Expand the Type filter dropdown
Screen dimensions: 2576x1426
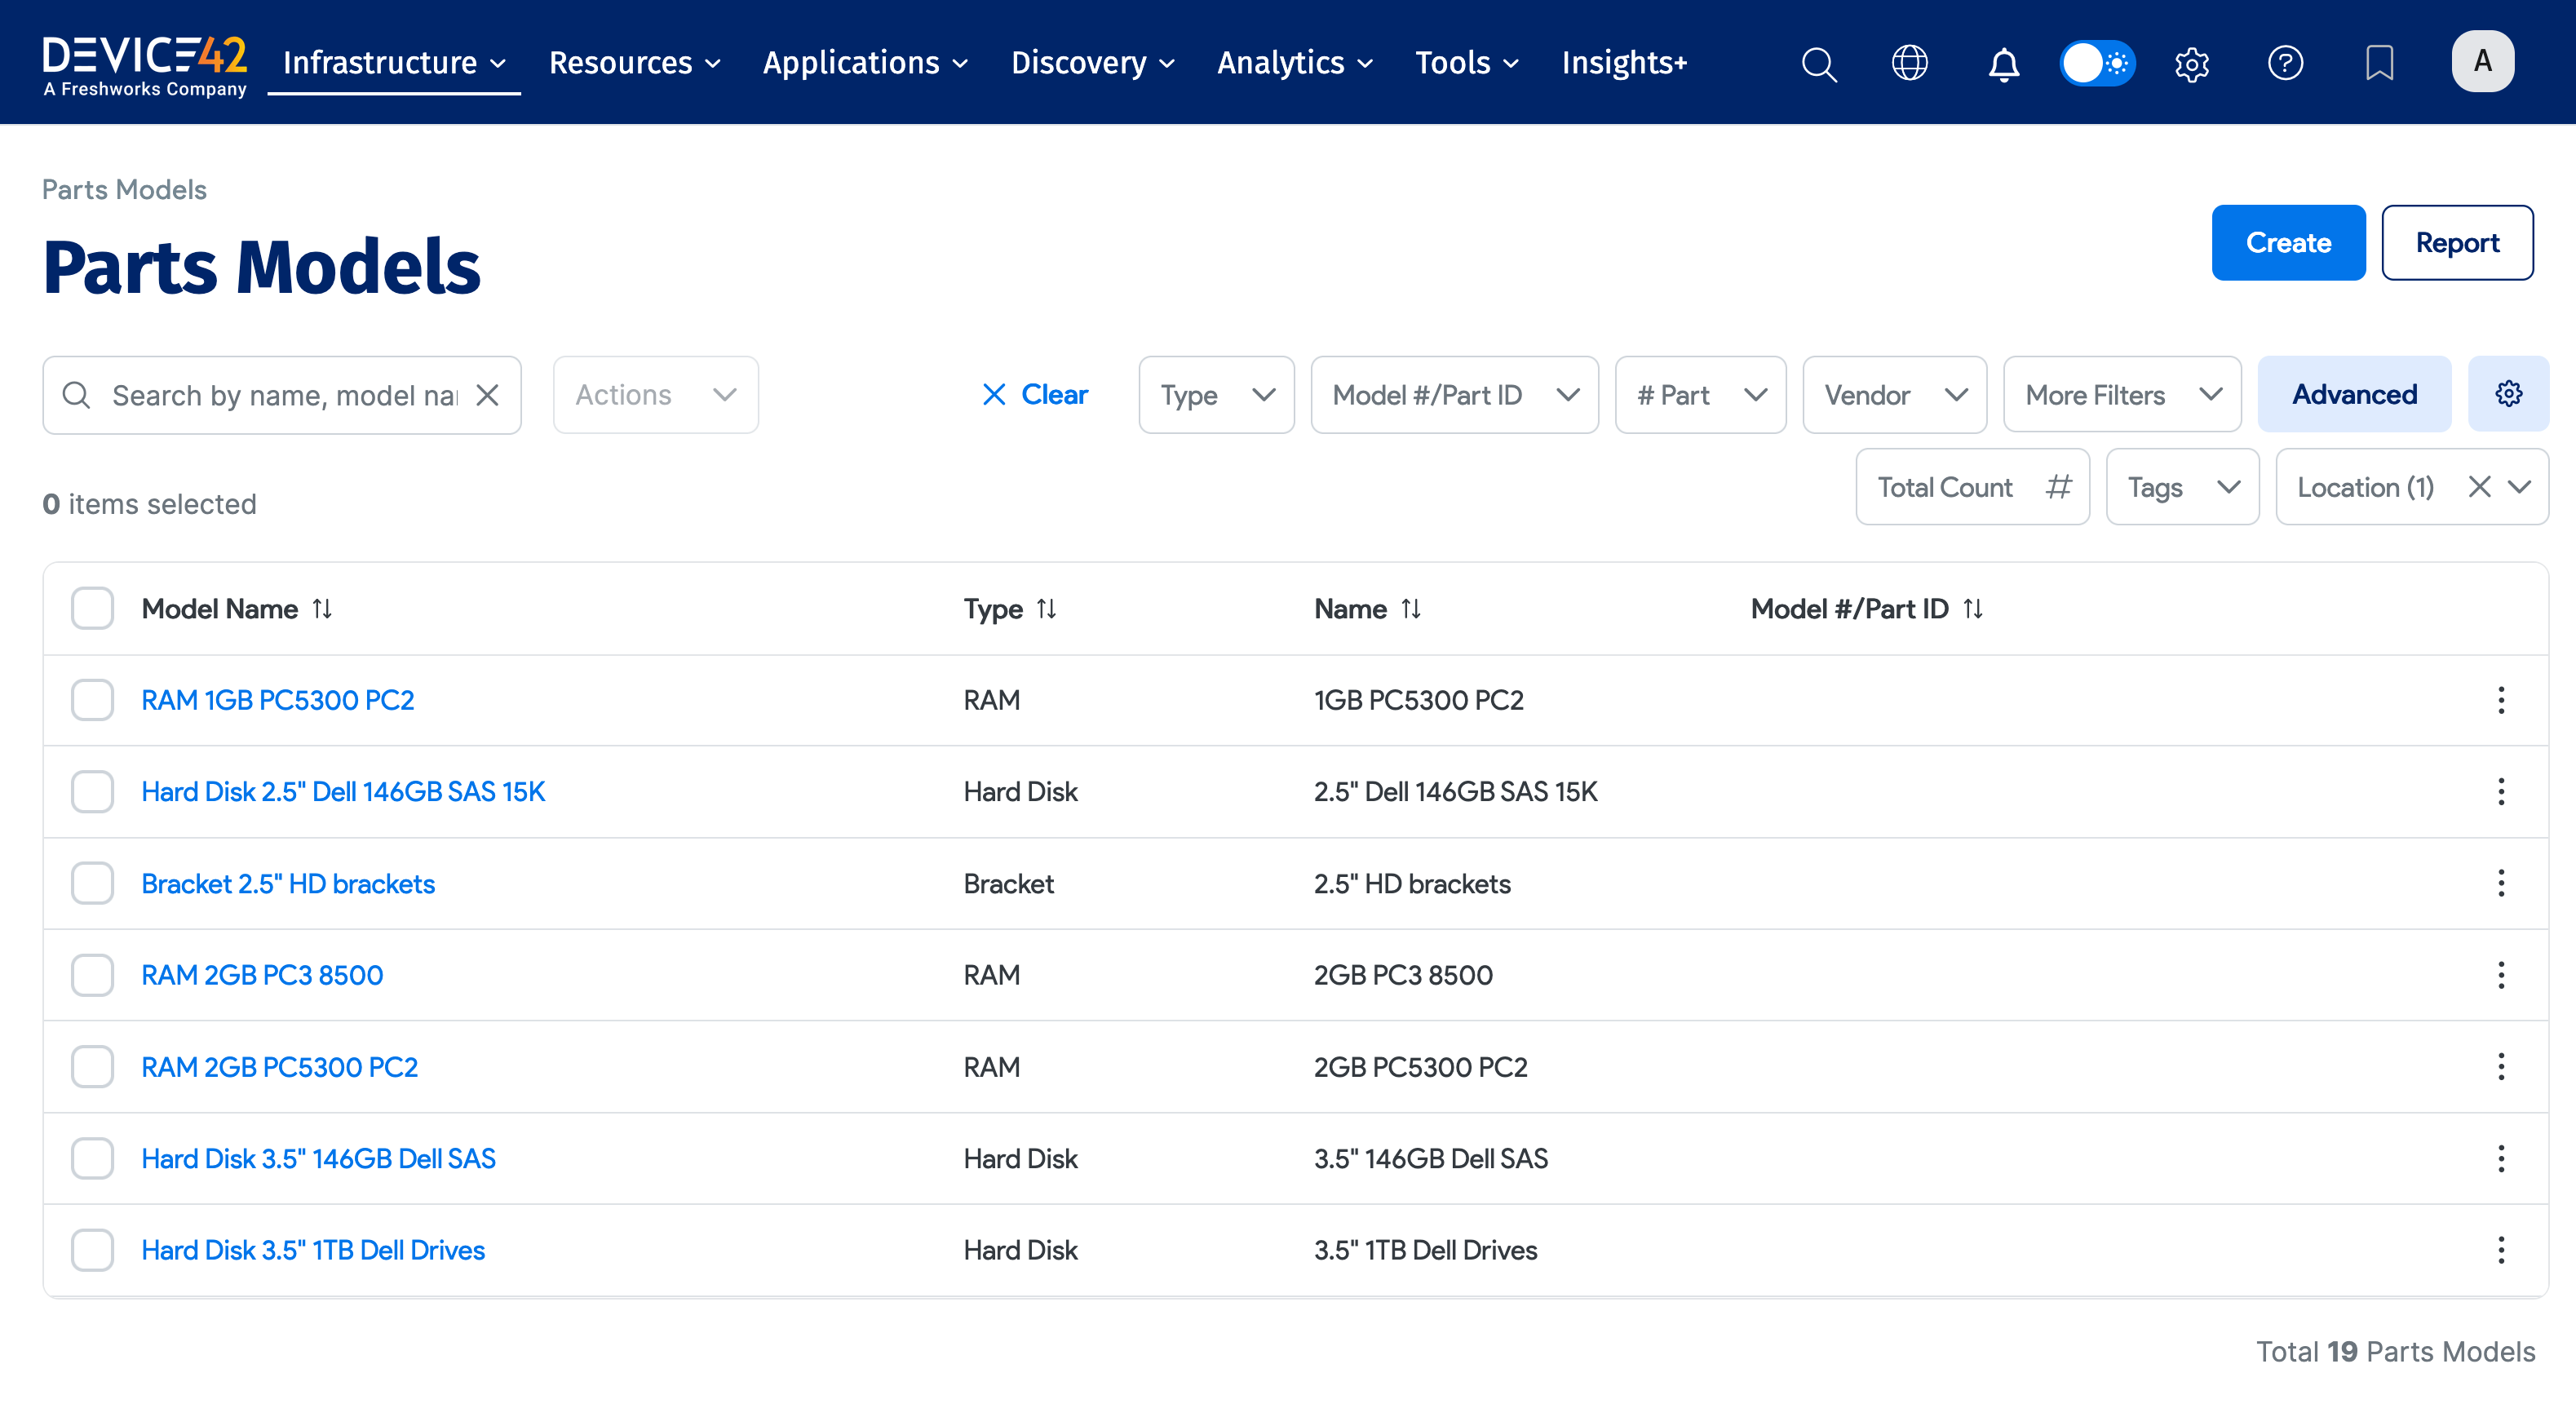click(1216, 395)
